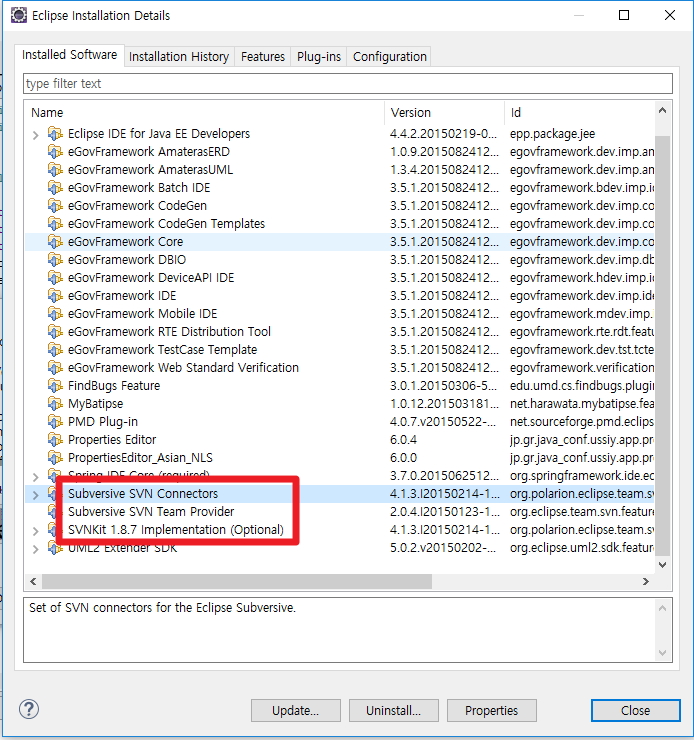
Task: Click the scroll-left arrow under the list
Action: click(x=33, y=581)
